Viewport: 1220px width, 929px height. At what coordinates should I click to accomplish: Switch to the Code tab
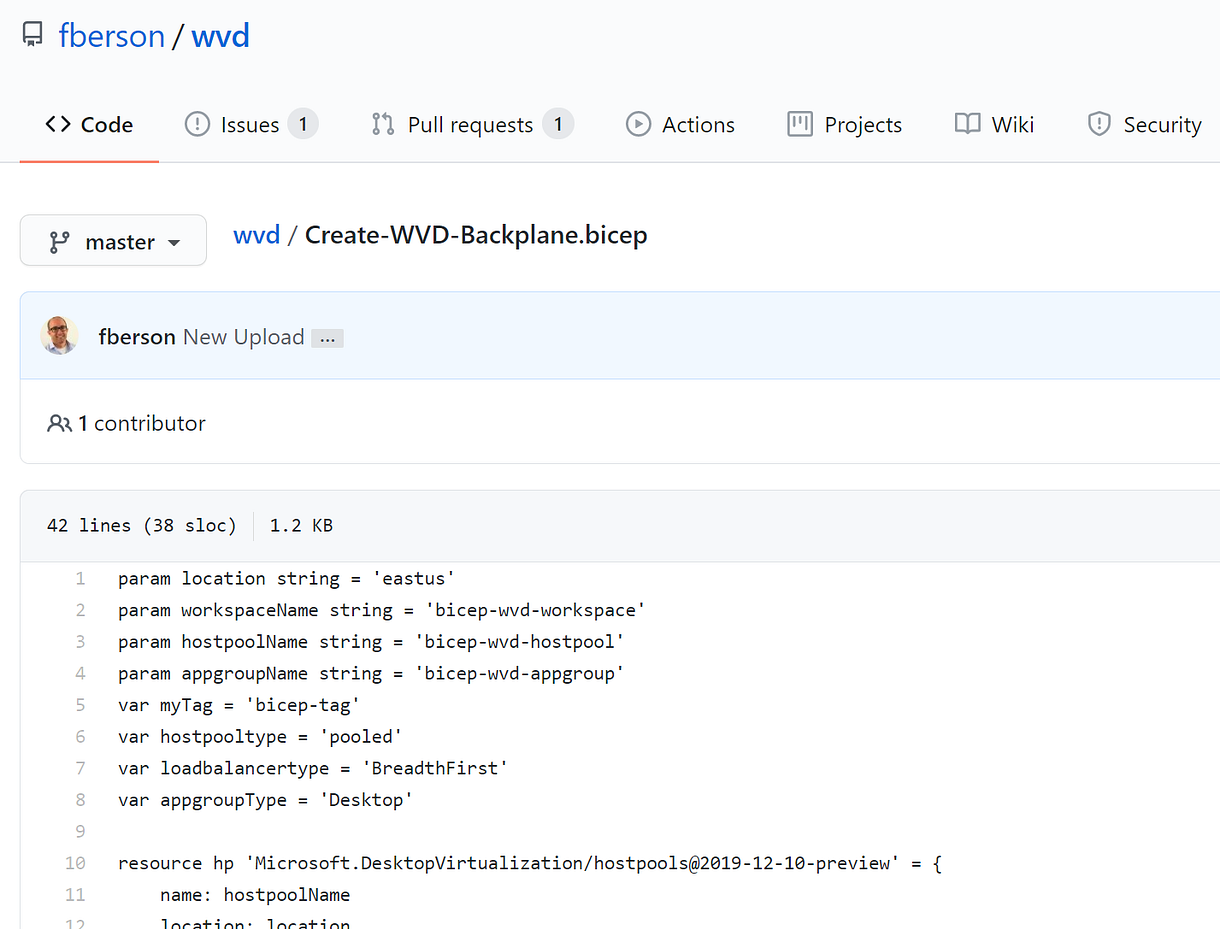(89, 125)
